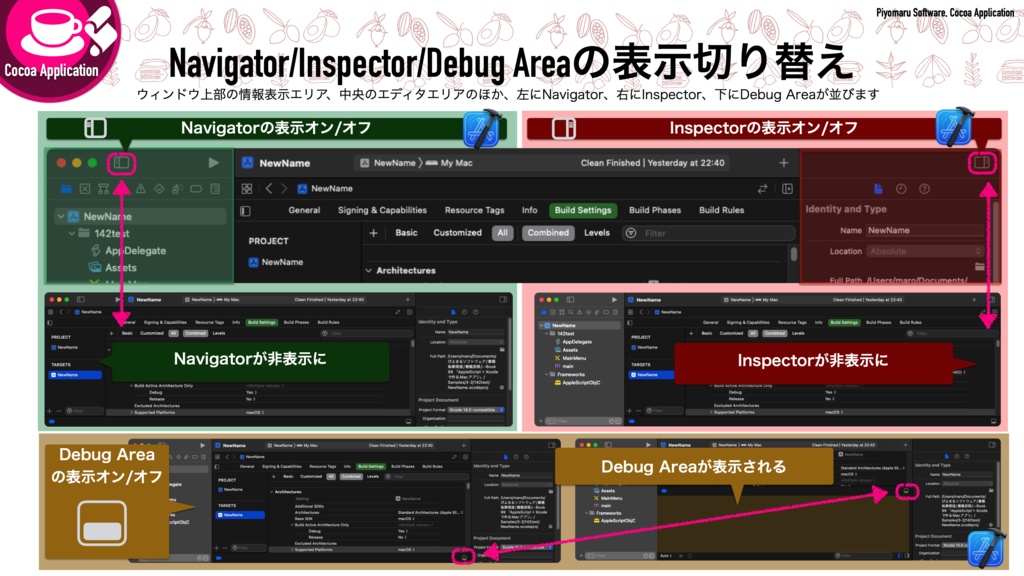Viewport: 1024px width, 576px height.
Task: Show Customized build settings
Action: tap(457, 232)
